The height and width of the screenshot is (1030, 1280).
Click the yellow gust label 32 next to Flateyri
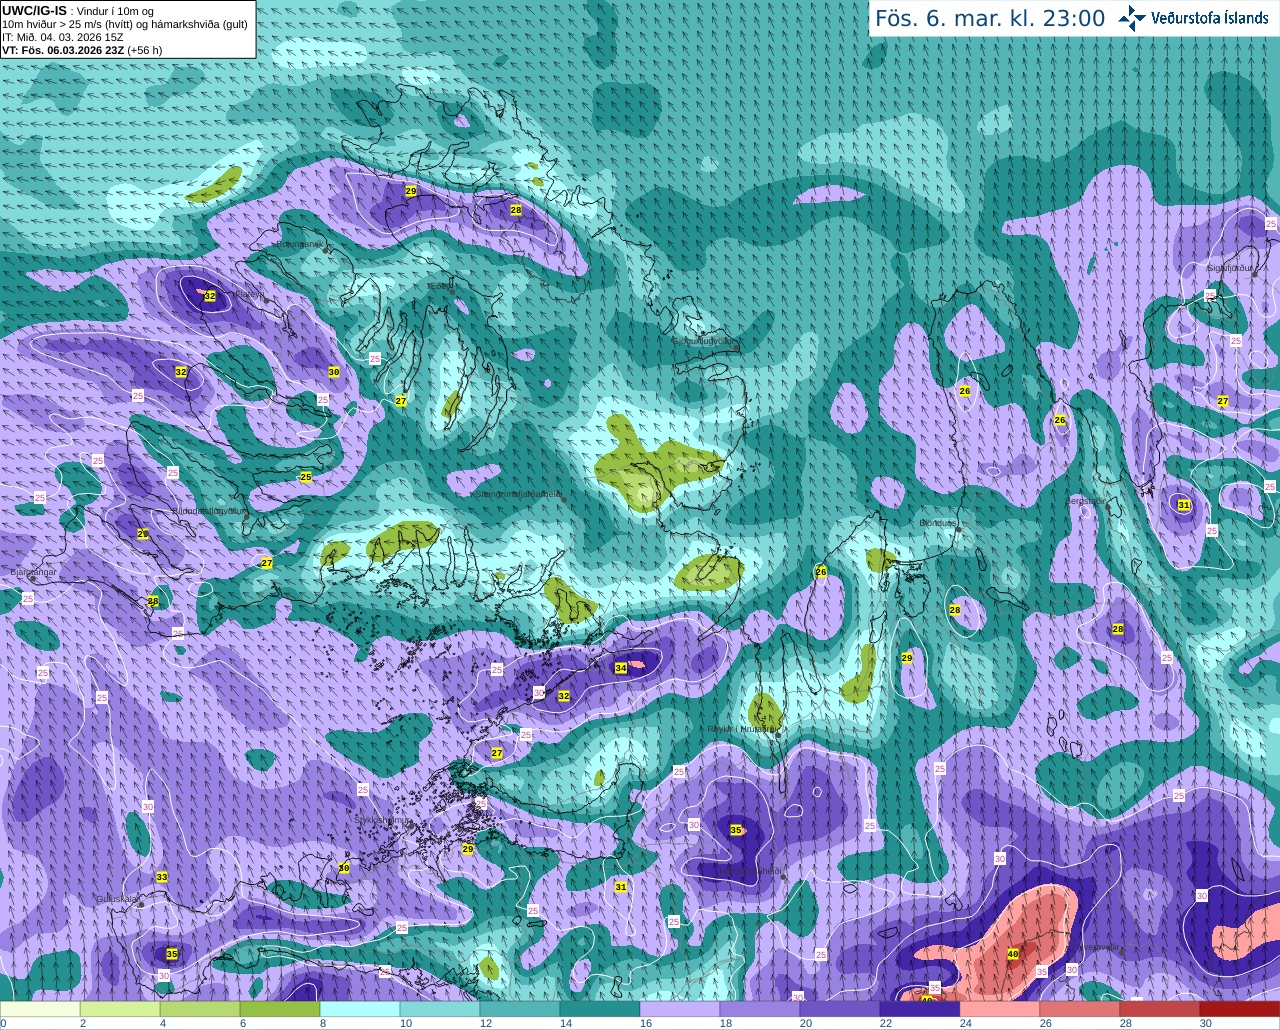coord(210,296)
